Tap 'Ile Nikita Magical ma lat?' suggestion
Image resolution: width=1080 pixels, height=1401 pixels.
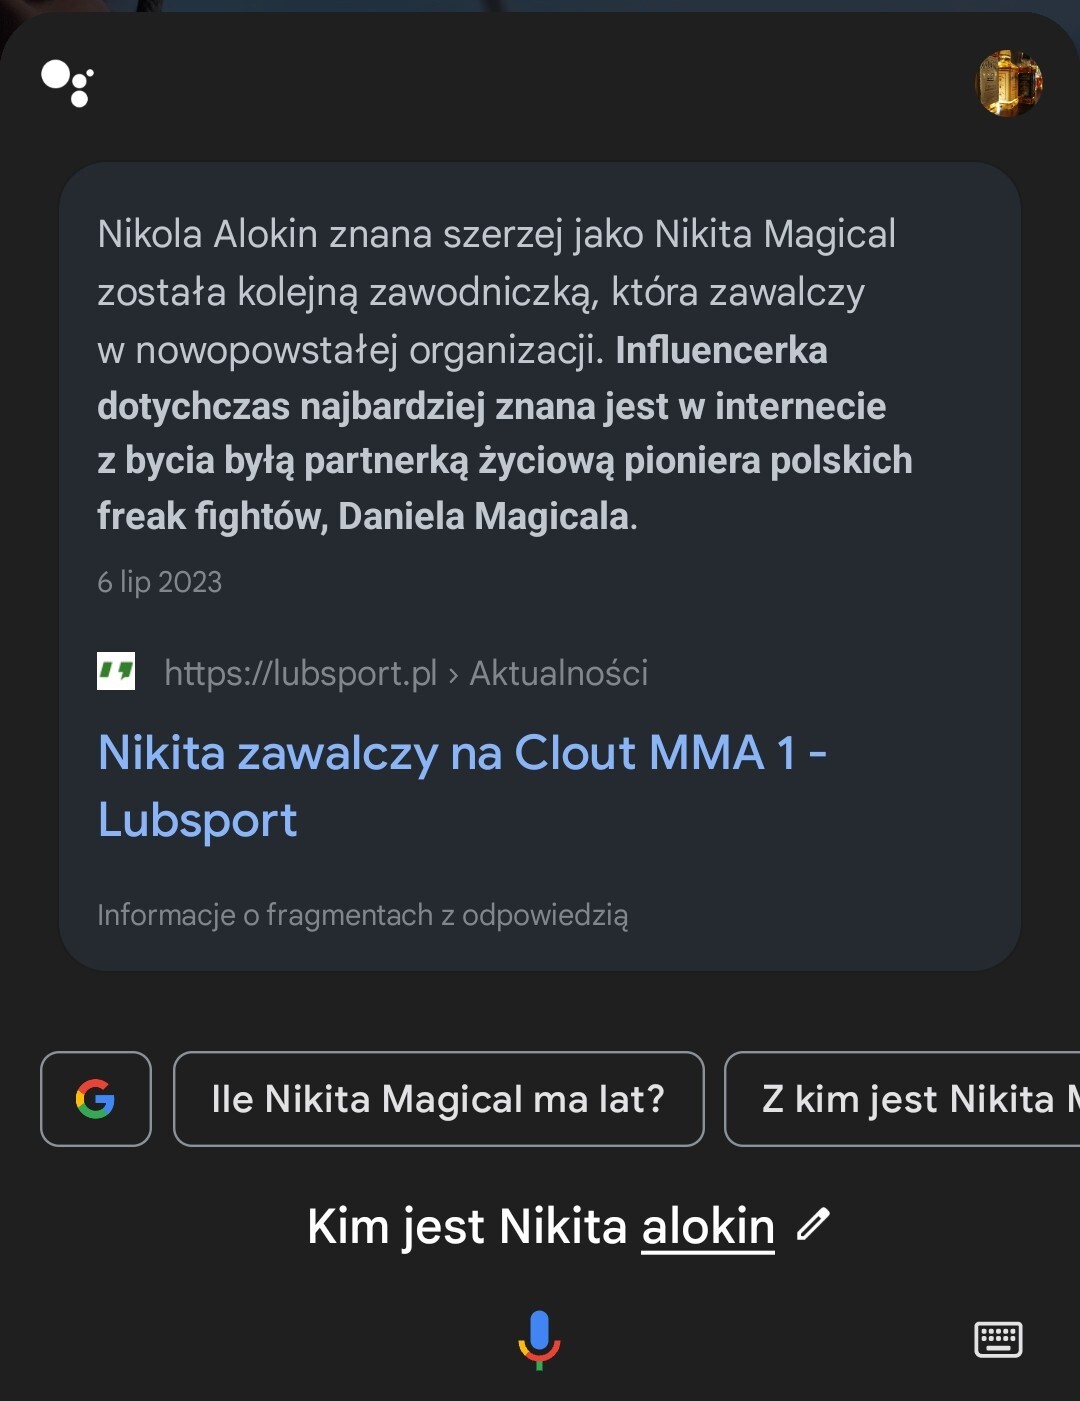[x=438, y=1099]
